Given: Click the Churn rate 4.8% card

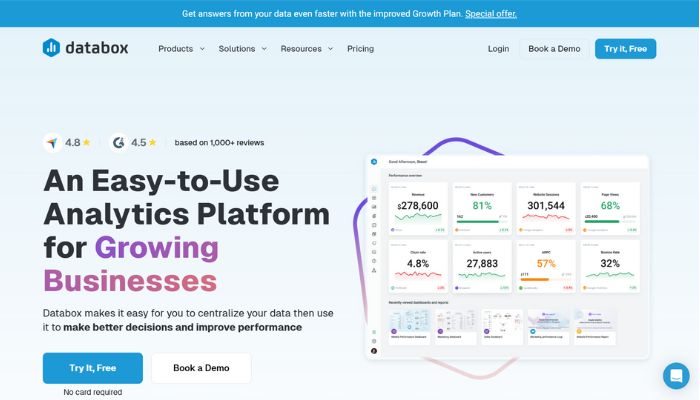Looking at the screenshot, I should coord(418,267).
